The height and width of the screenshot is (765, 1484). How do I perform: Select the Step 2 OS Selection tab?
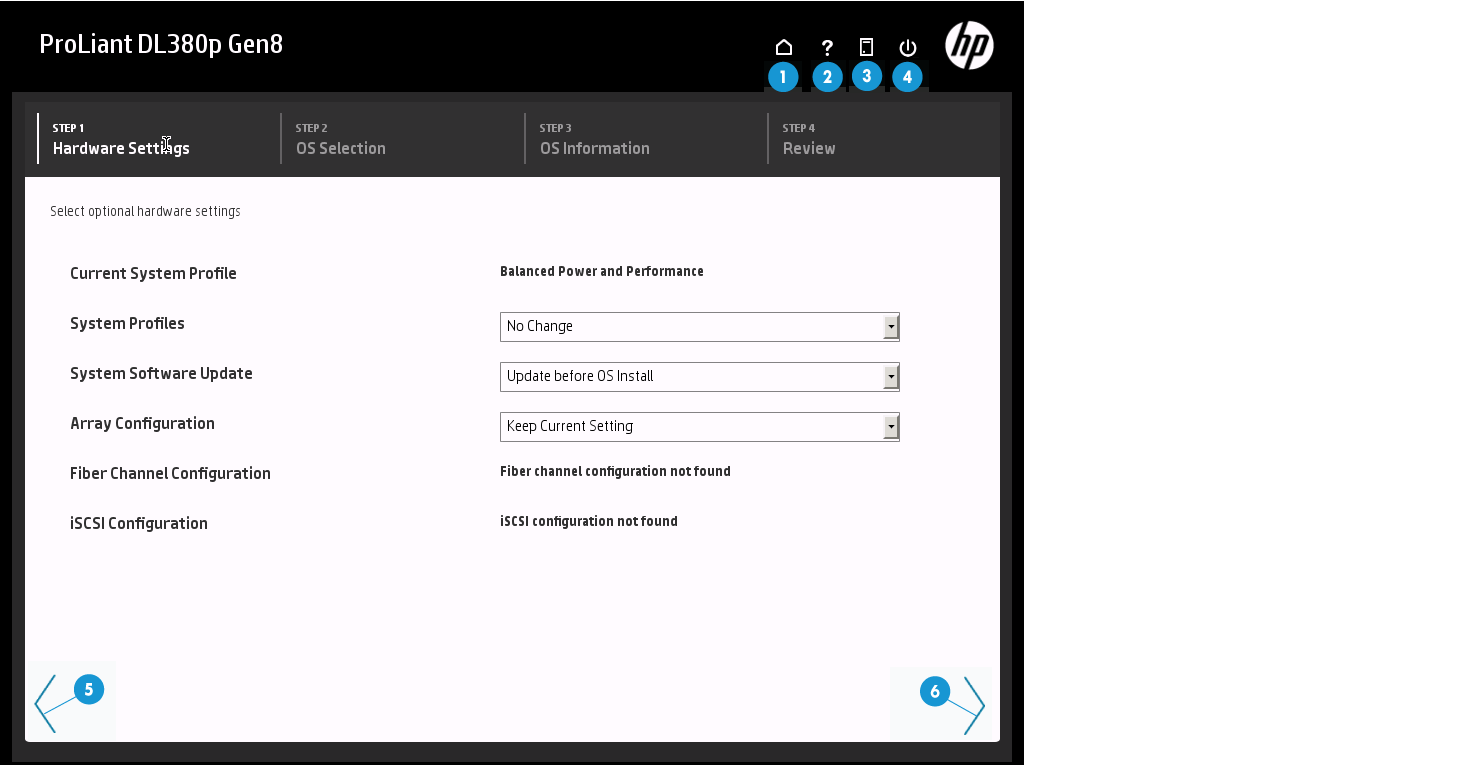pyautogui.click(x=402, y=138)
